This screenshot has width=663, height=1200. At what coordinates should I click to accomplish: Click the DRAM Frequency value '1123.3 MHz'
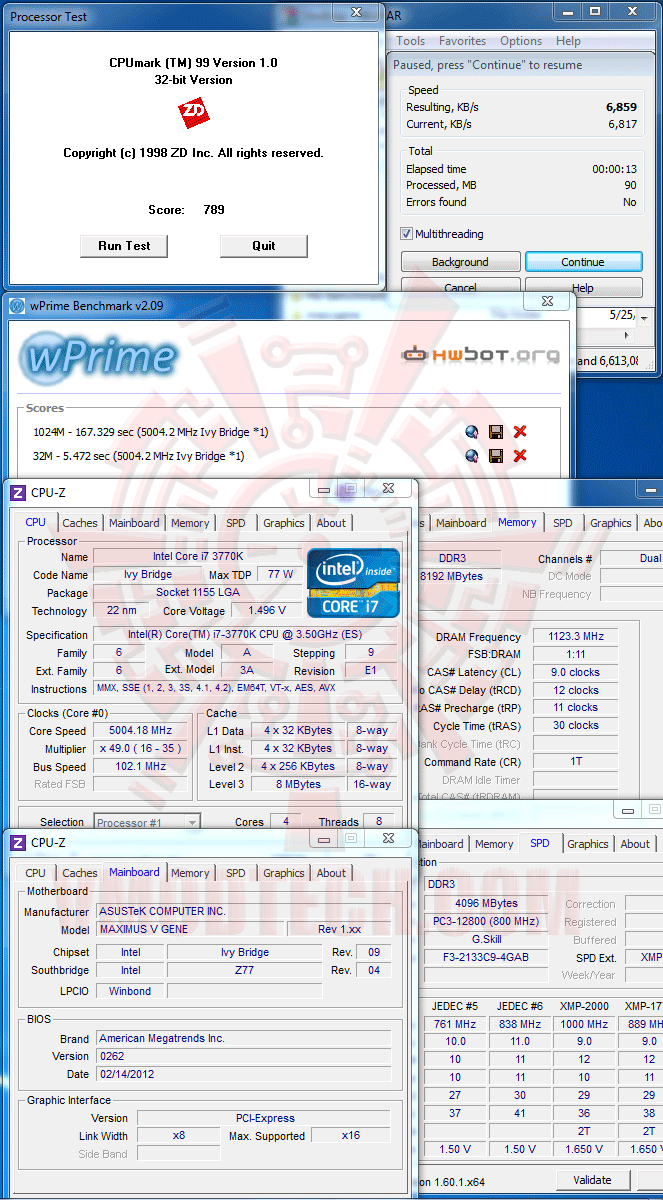pos(575,636)
